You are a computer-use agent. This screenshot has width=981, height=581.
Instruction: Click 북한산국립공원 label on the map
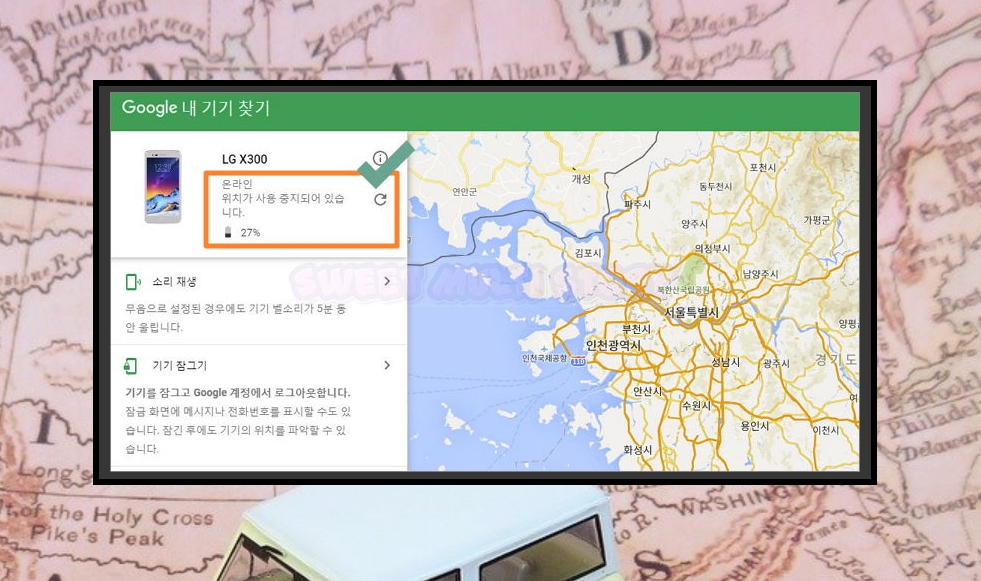(683, 290)
